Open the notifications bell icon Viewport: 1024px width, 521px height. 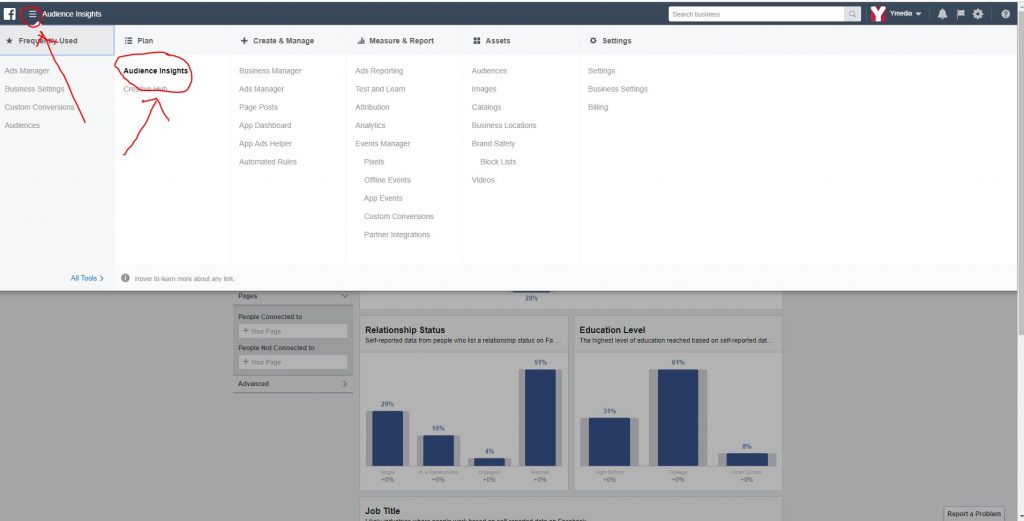[942, 14]
